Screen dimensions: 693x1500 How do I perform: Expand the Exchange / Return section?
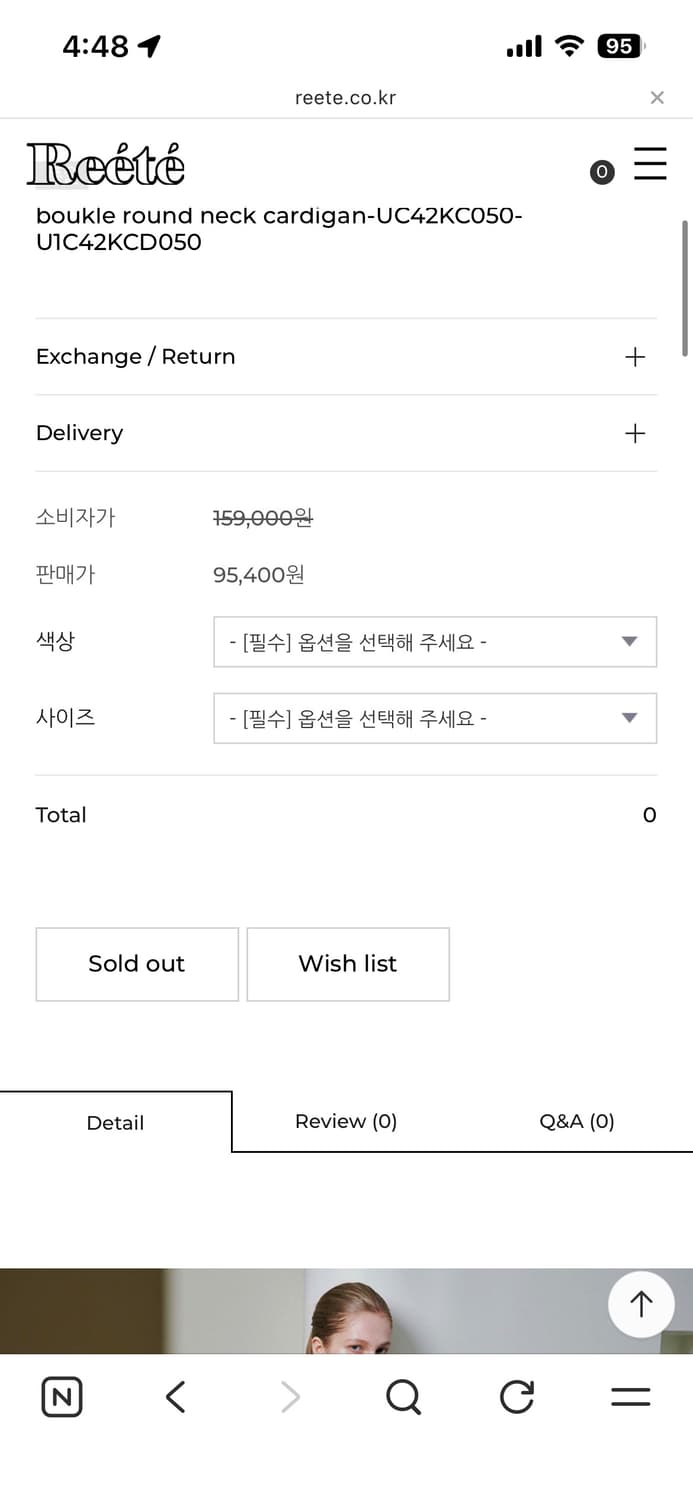(x=634, y=356)
